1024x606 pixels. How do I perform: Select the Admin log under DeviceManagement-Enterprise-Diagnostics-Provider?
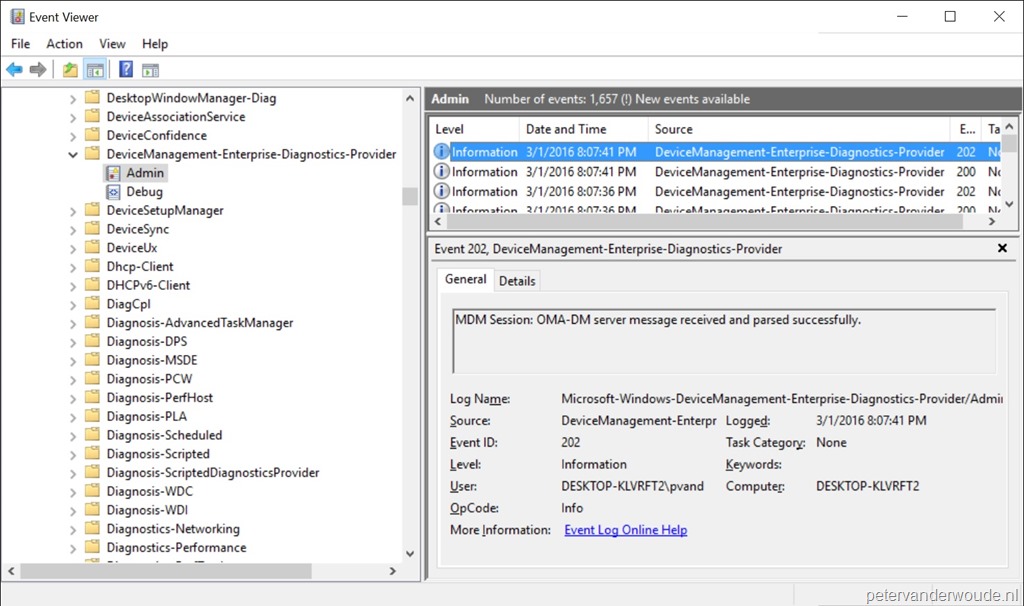[143, 172]
